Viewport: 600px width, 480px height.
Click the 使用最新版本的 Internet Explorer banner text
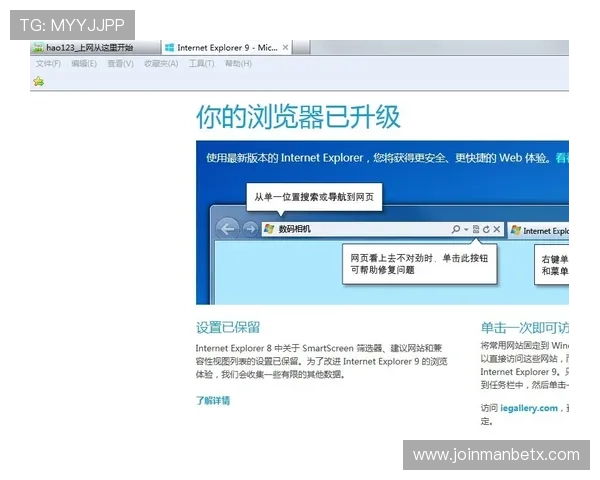pyautogui.click(x=378, y=158)
